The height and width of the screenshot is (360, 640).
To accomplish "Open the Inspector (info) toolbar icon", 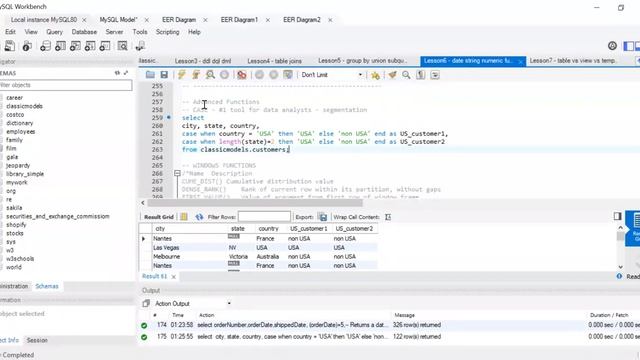I will pos(27,46).
